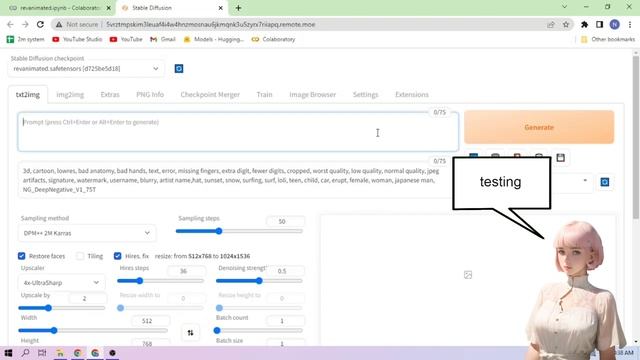Screen dimensions: 640x360
Task: Switch to the Extras tab
Action: pyautogui.click(x=110, y=95)
